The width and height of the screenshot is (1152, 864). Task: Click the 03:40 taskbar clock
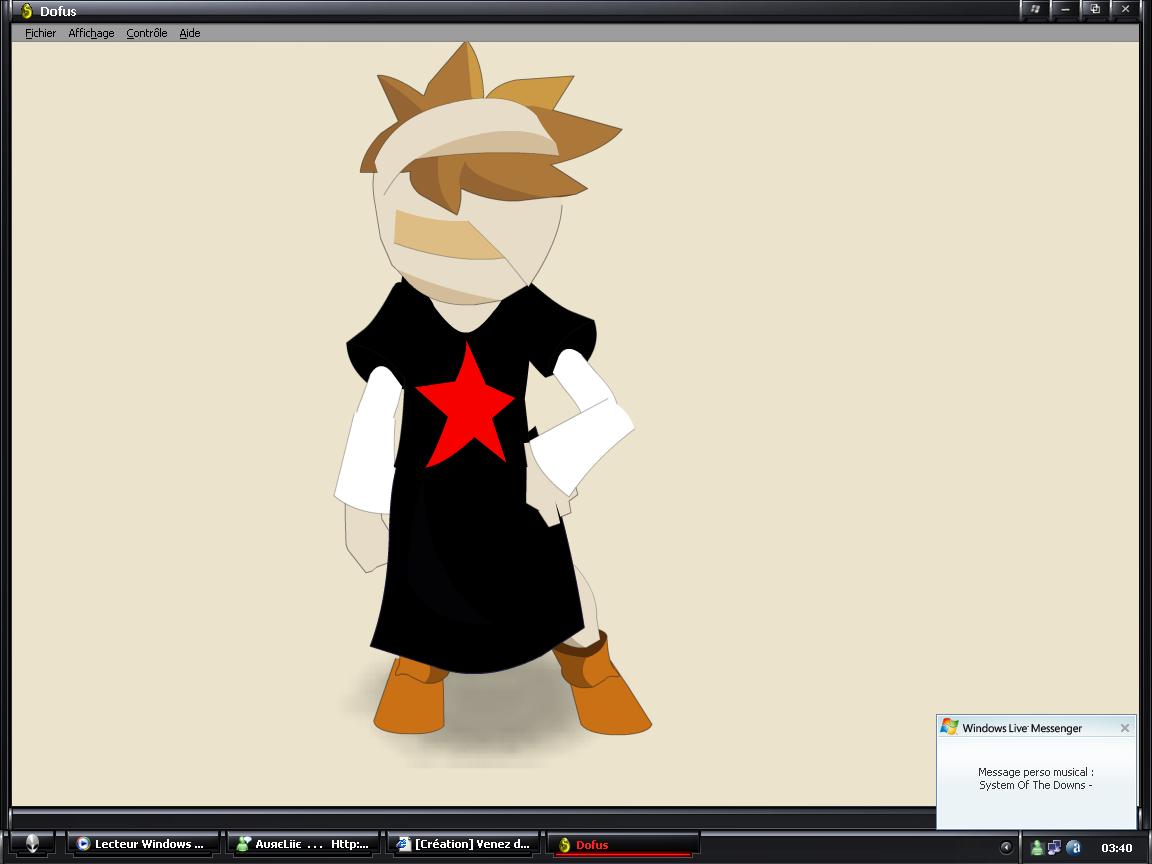pyautogui.click(x=1117, y=848)
